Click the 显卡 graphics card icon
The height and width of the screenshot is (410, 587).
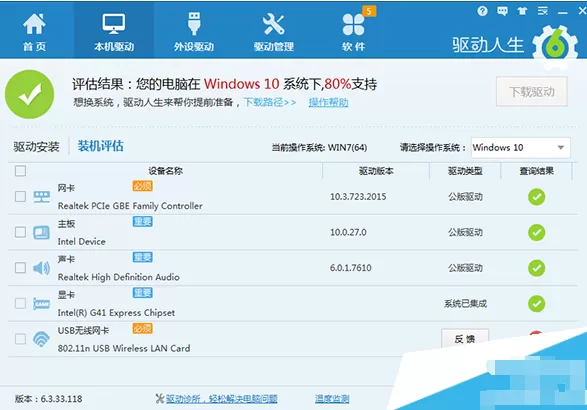41,304
